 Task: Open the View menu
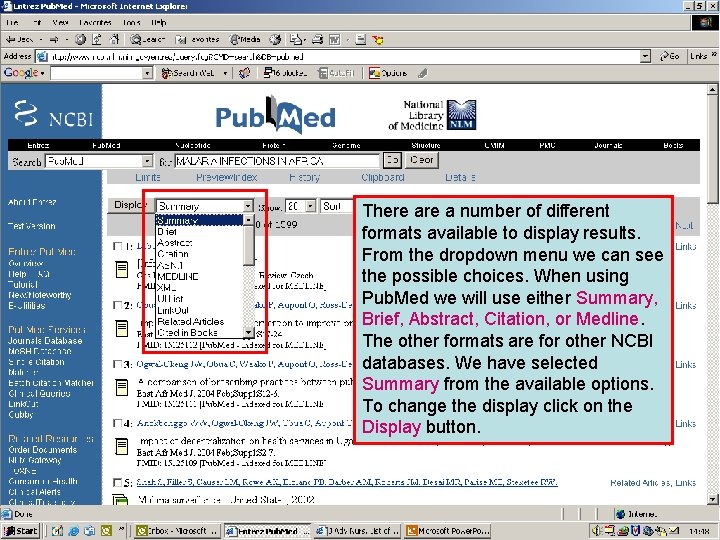click(60, 22)
